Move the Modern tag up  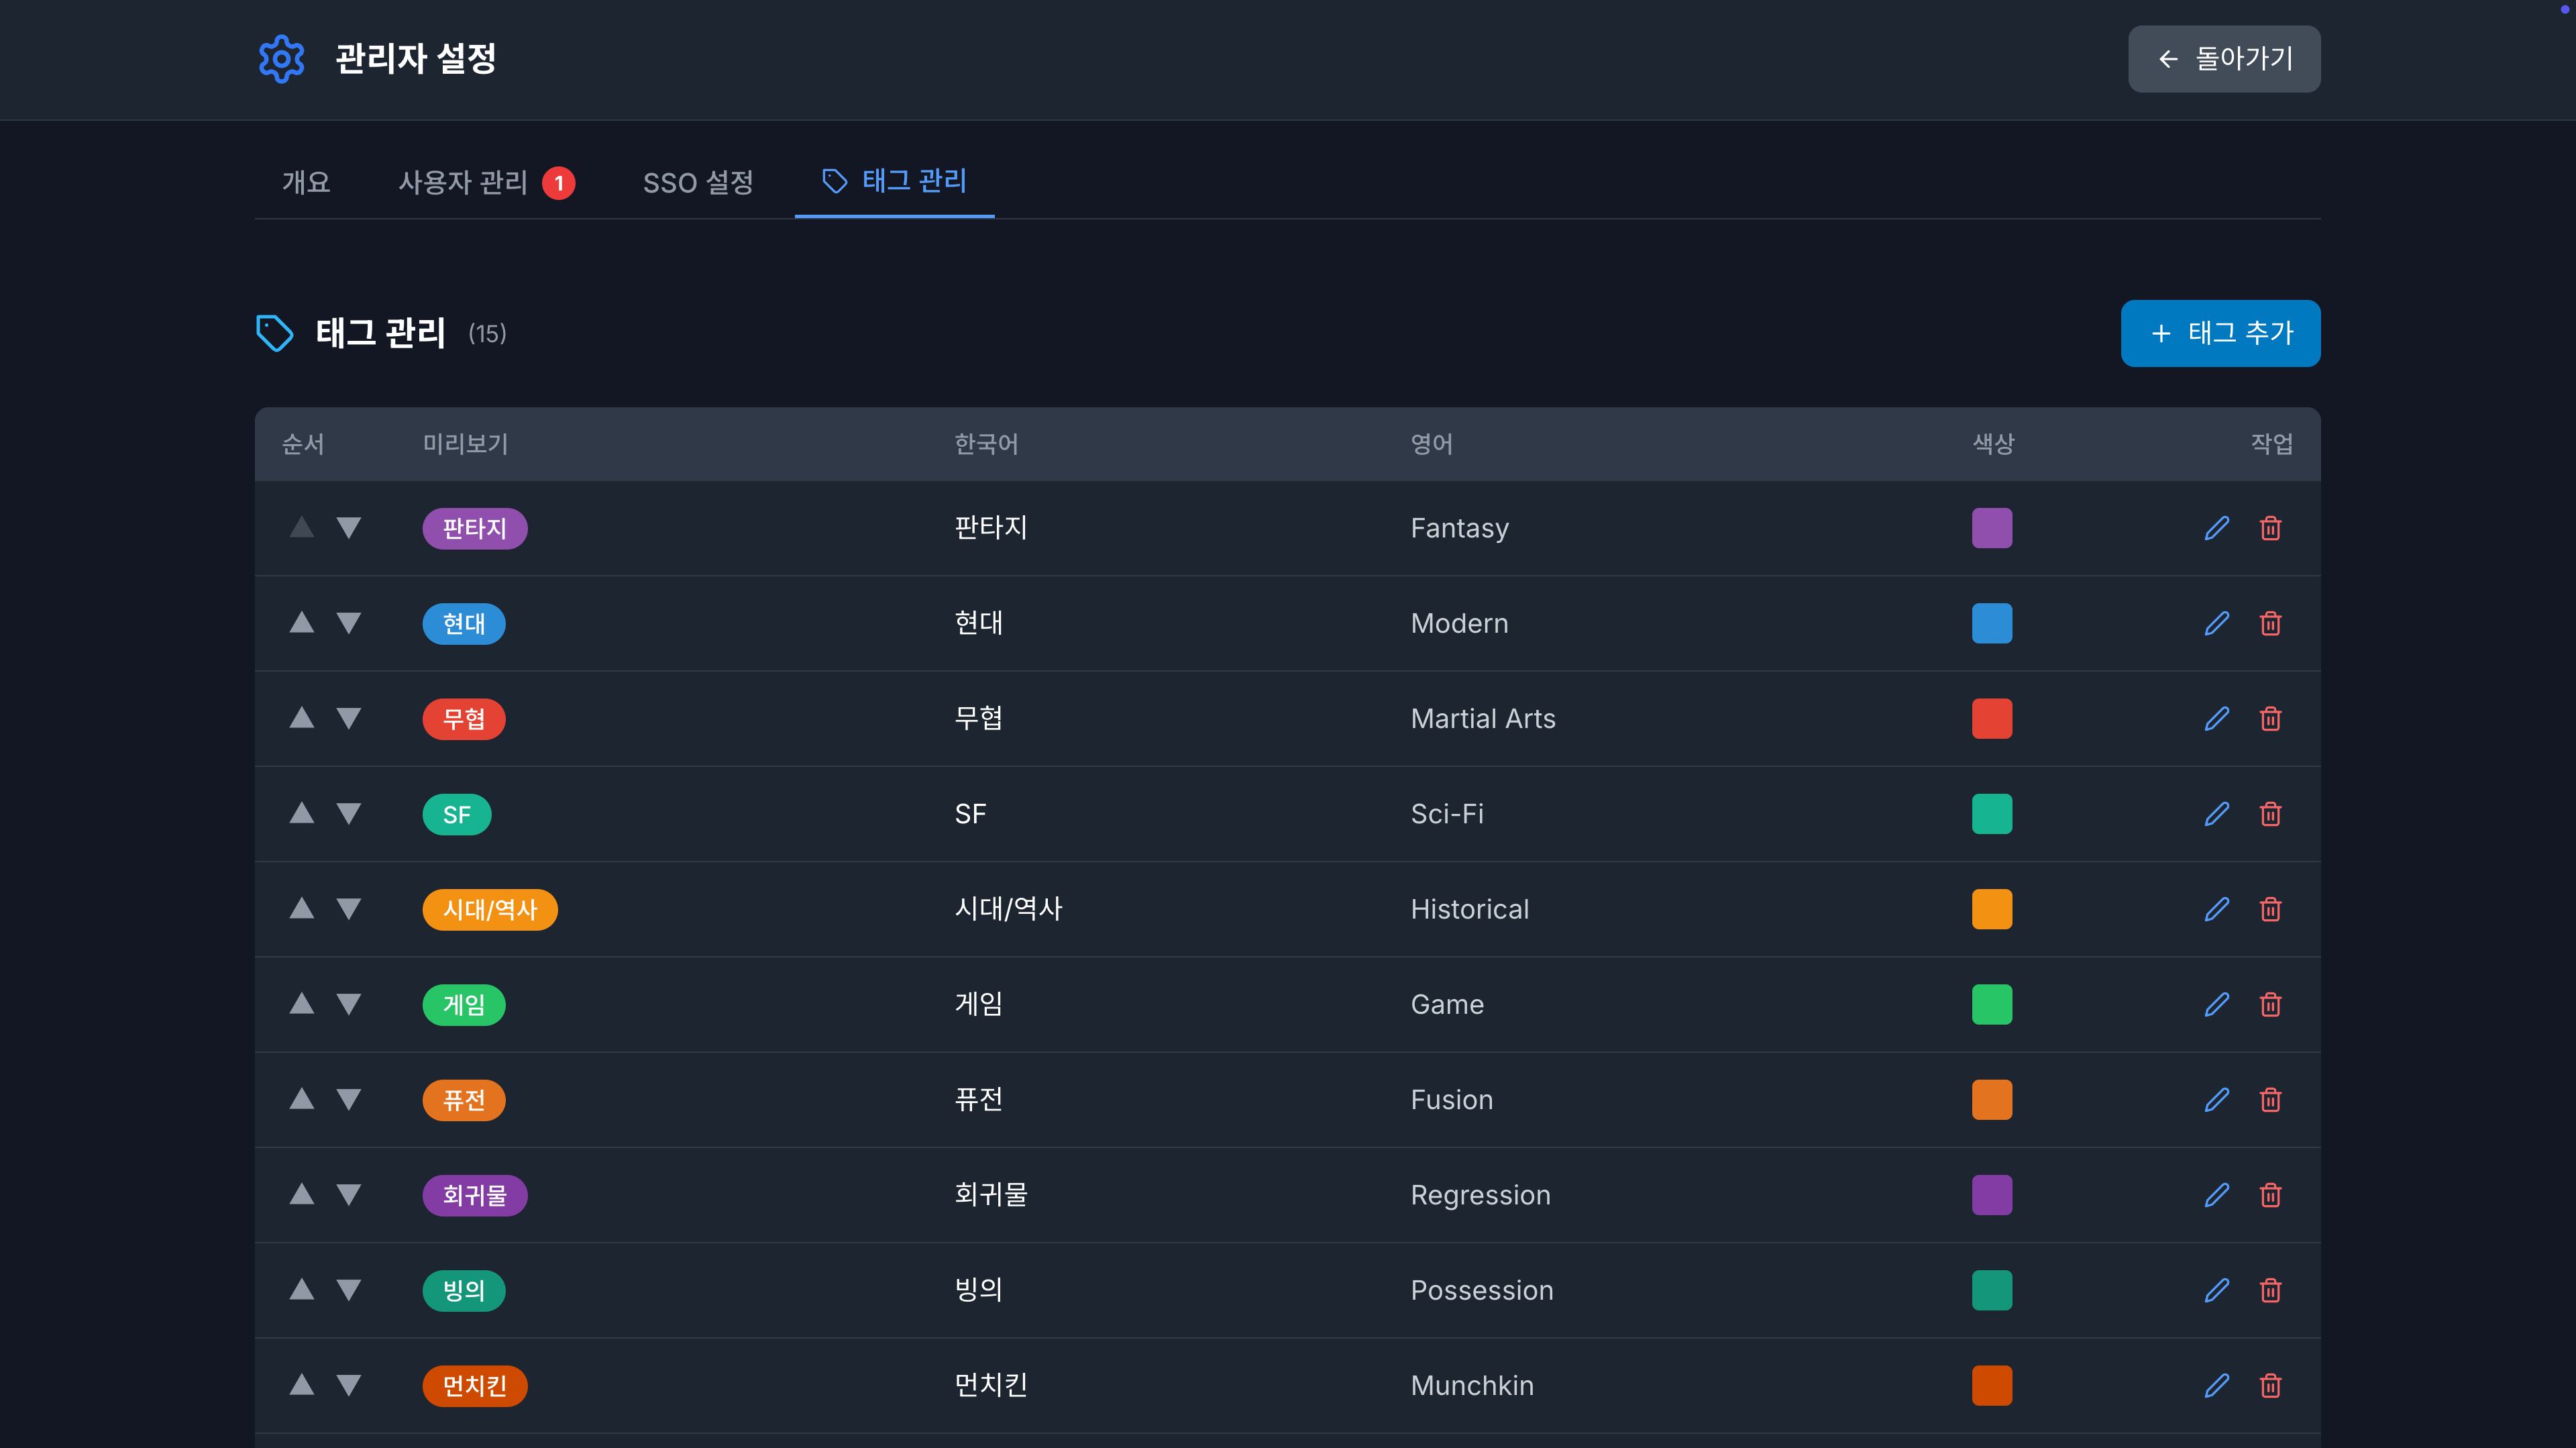(301, 623)
